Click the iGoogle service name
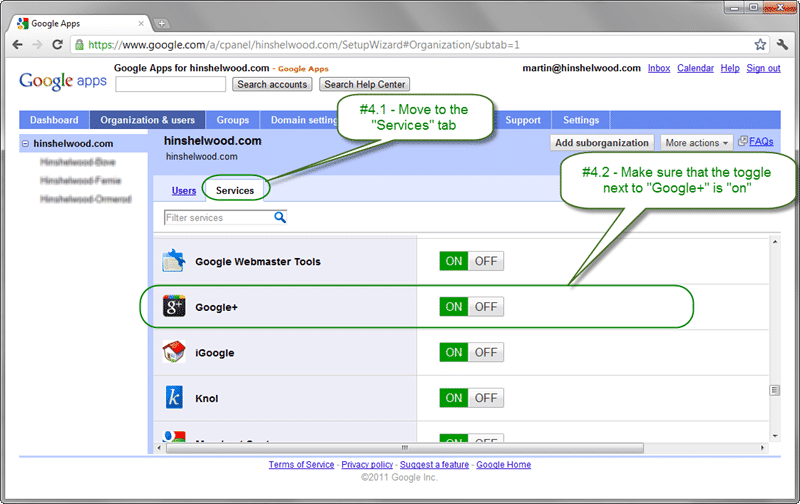Image resolution: width=800 pixels, height=504 pixels. click(x=214, y=352)
